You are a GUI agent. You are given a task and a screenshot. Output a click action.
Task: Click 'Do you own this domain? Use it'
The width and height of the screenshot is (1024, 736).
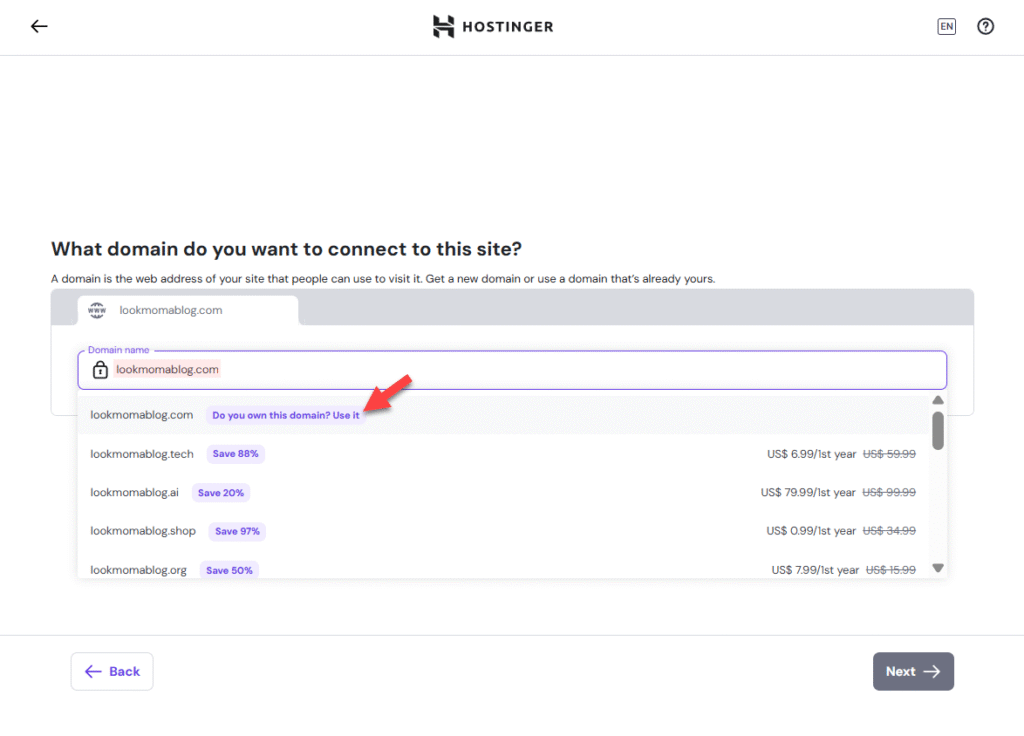[285, 415]
